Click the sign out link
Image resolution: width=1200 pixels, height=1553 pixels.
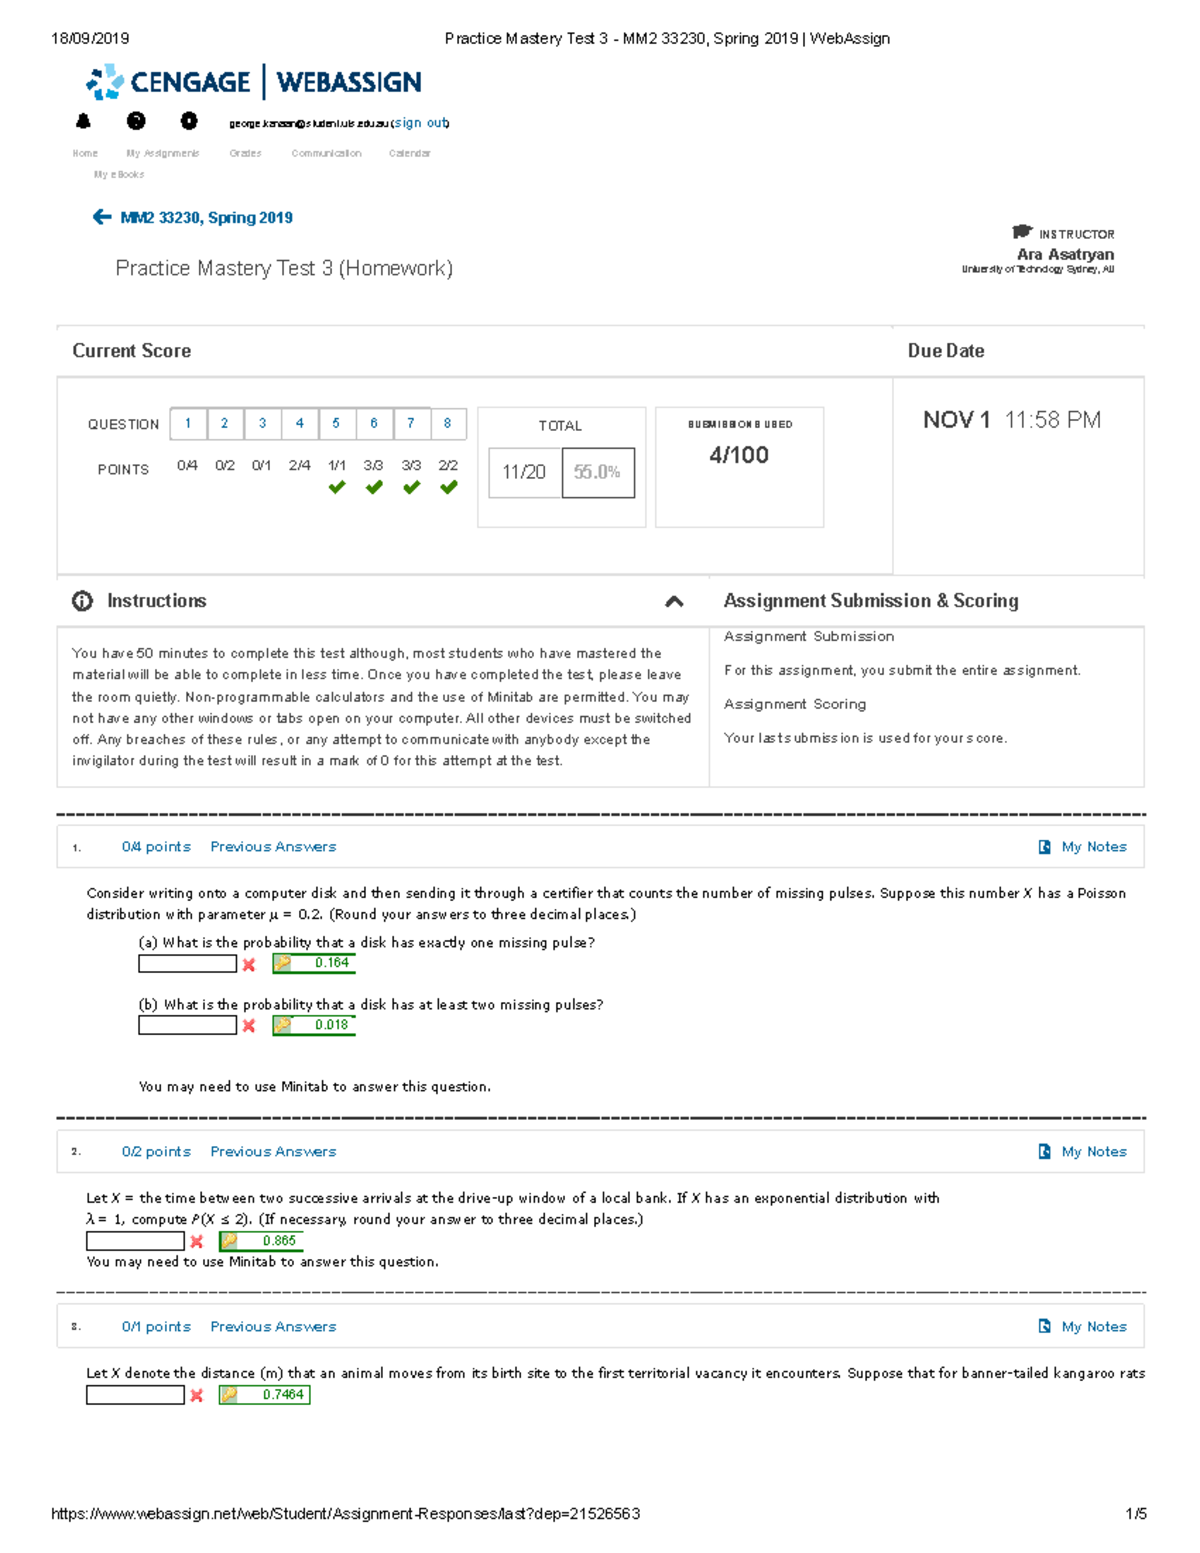tap(419, 122)
